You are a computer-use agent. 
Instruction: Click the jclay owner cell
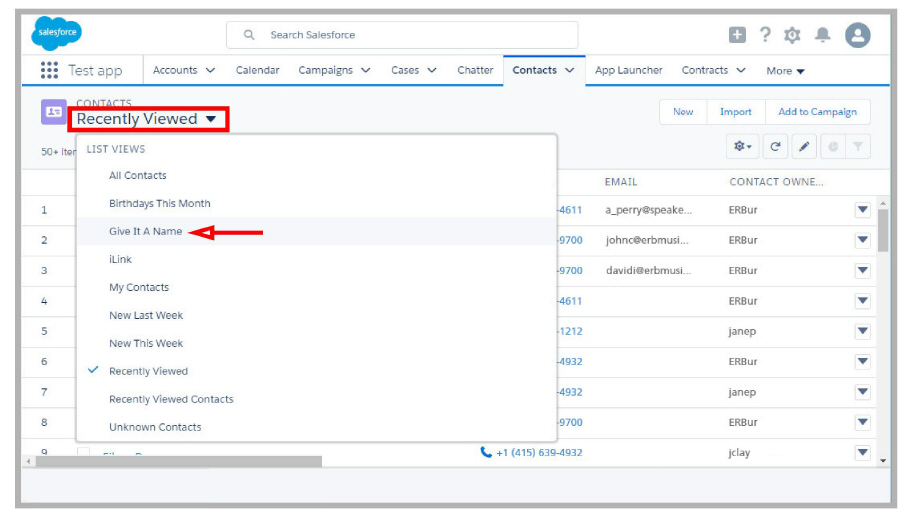739,453
